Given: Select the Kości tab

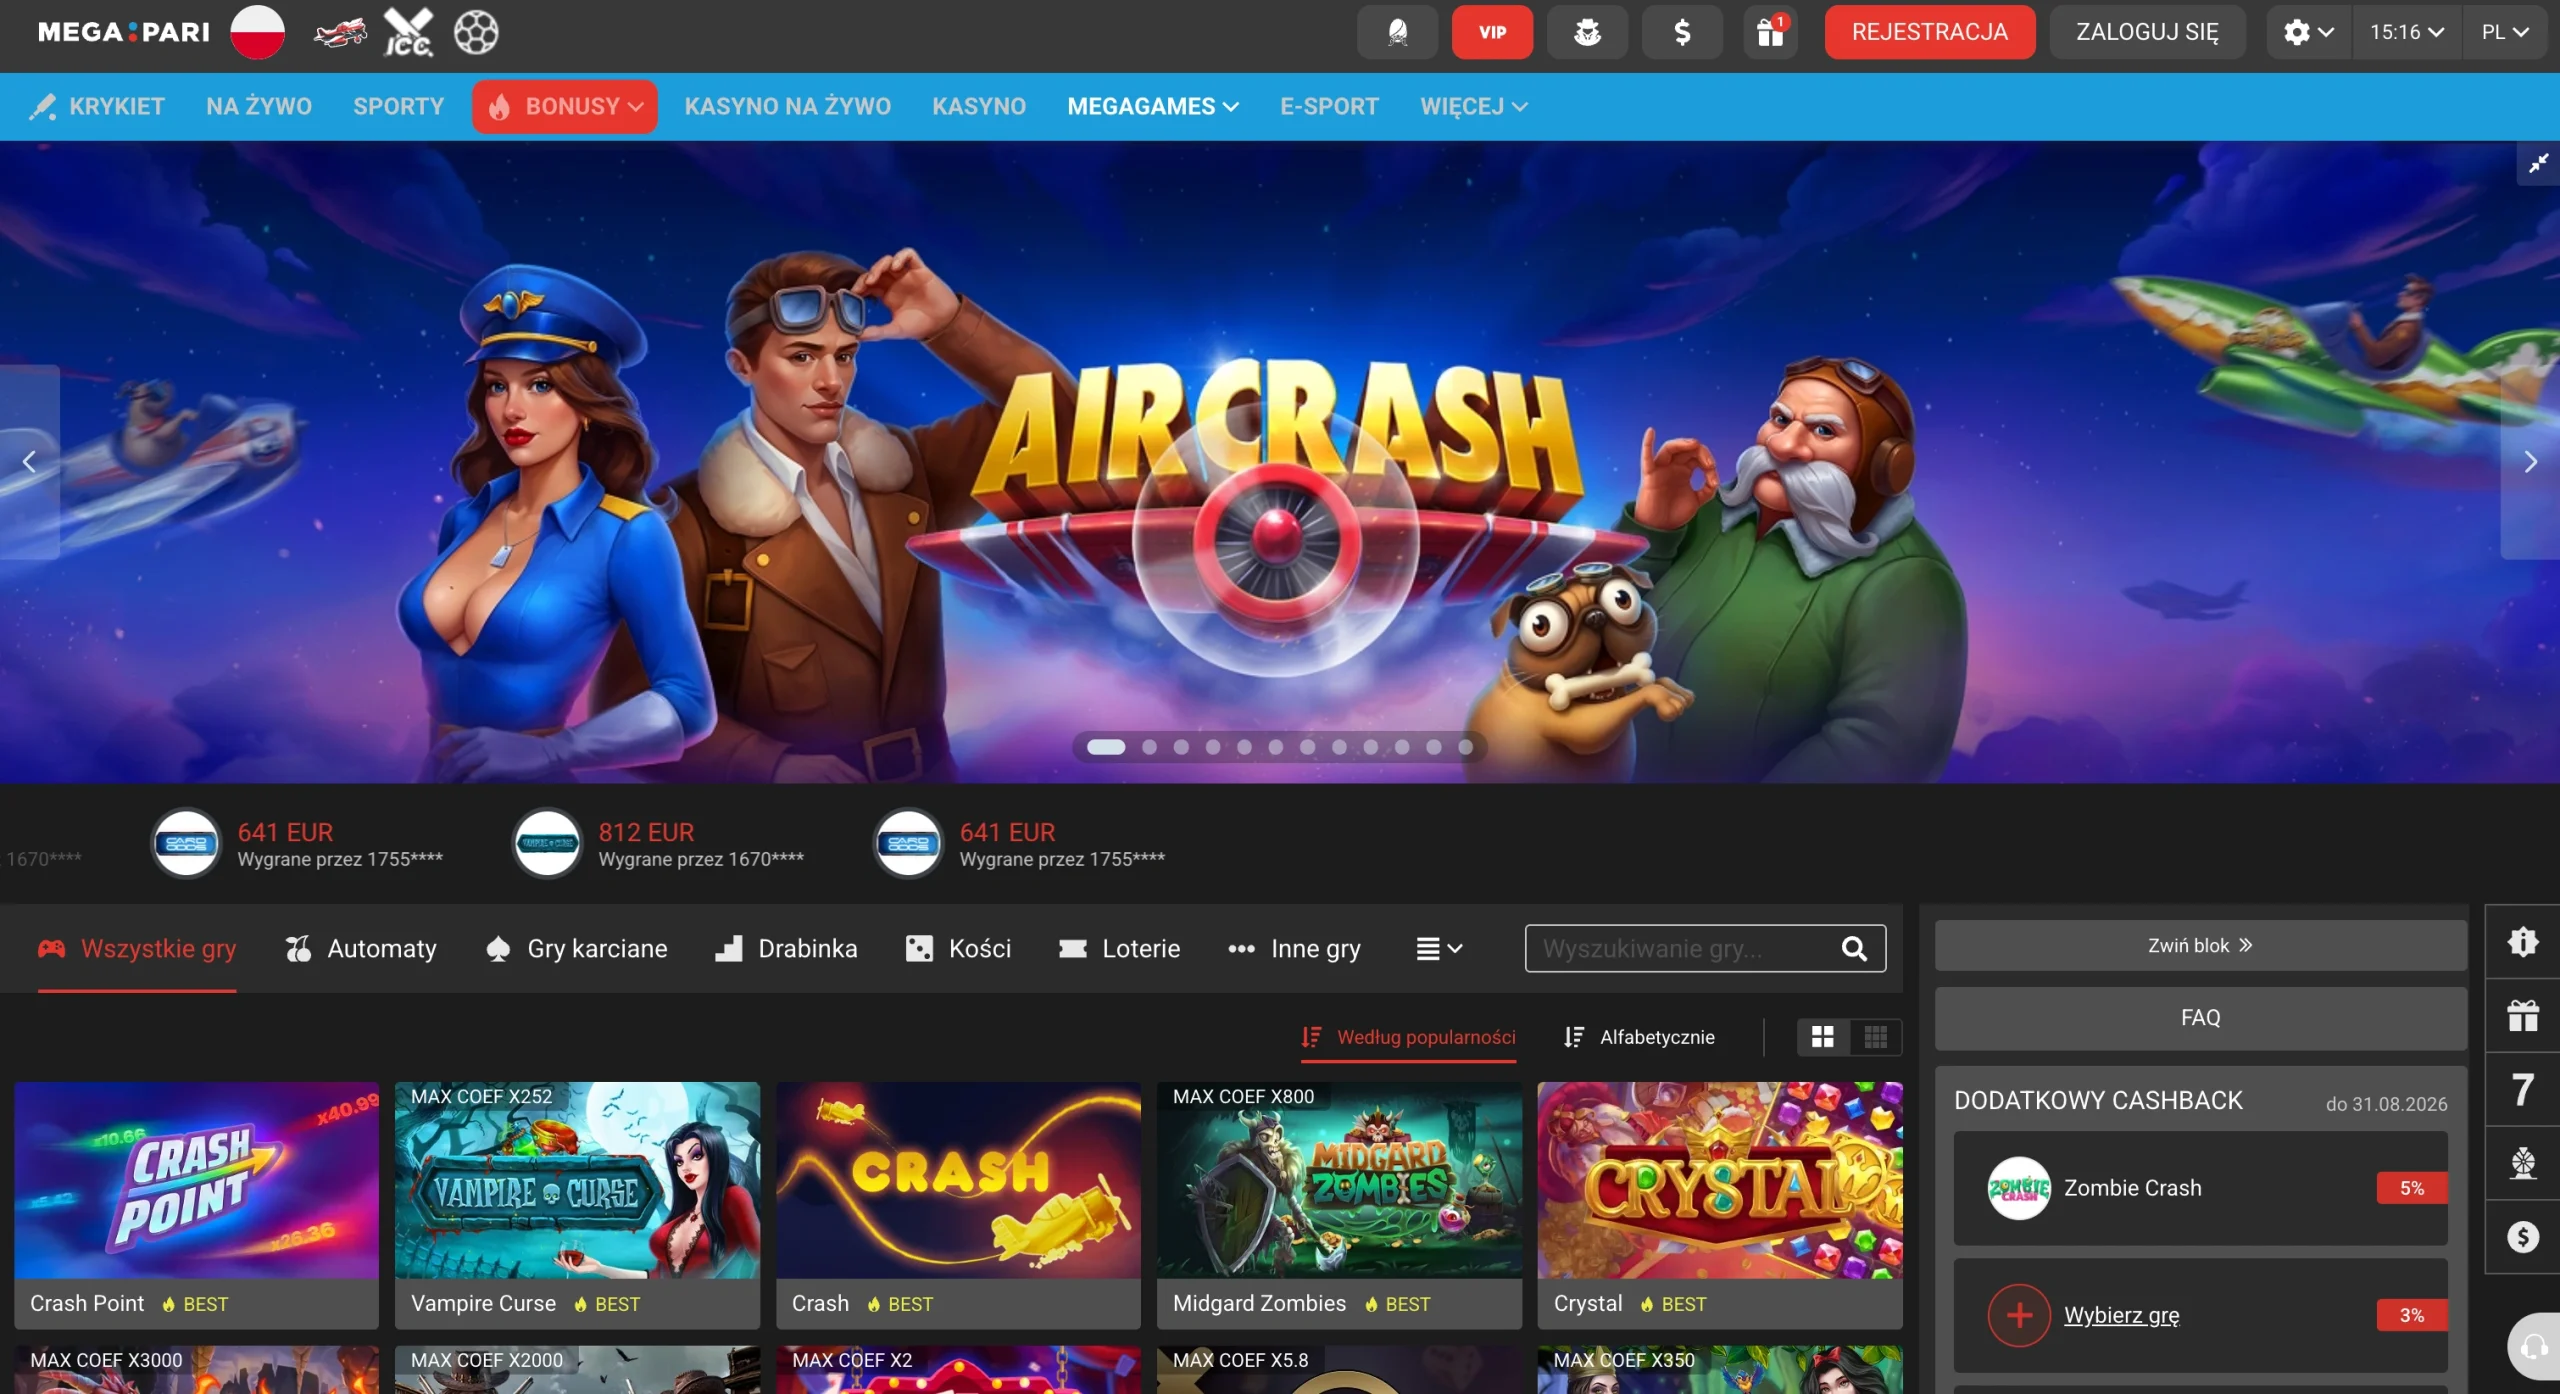Looking at the screenshot, I should point(958,948).
